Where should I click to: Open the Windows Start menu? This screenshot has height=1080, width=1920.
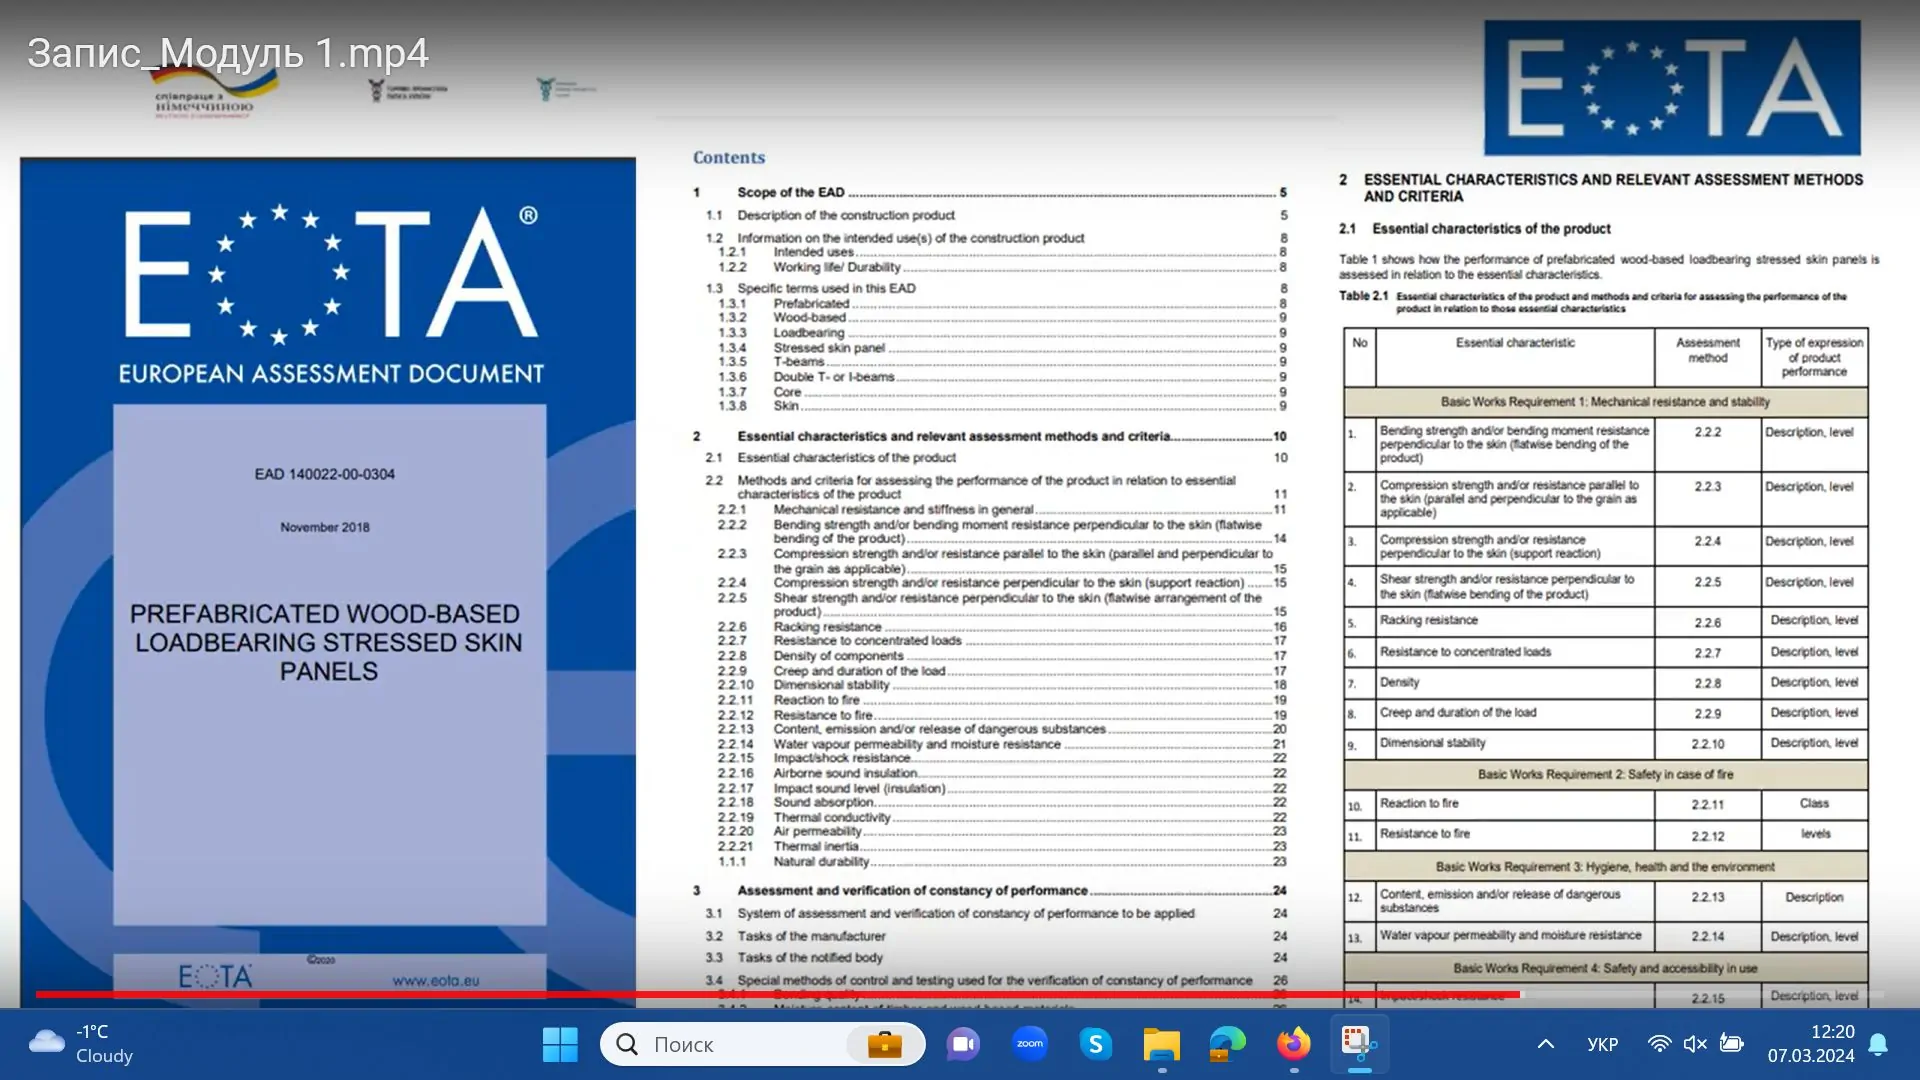tap(560, 1044)
